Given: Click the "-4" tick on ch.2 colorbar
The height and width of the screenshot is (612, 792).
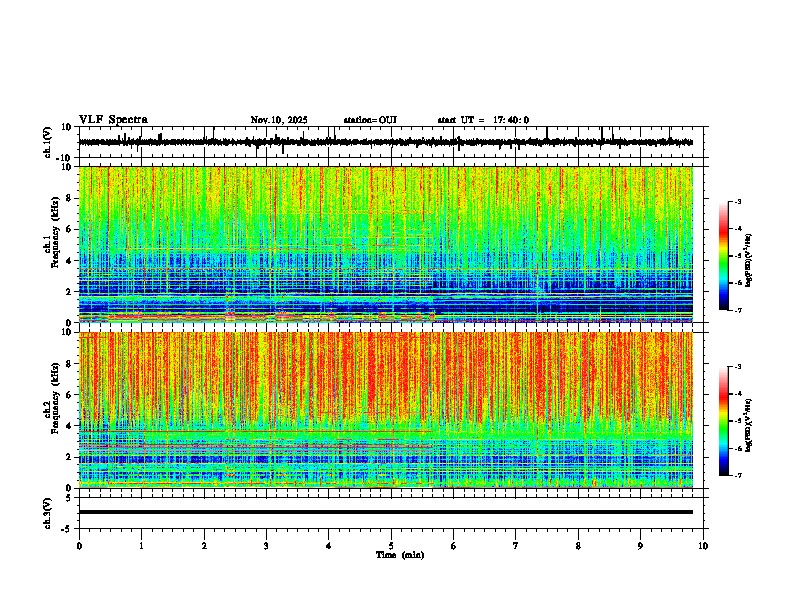Looking at the screenshot, I should pyautogui.click(x=737, y=394).
